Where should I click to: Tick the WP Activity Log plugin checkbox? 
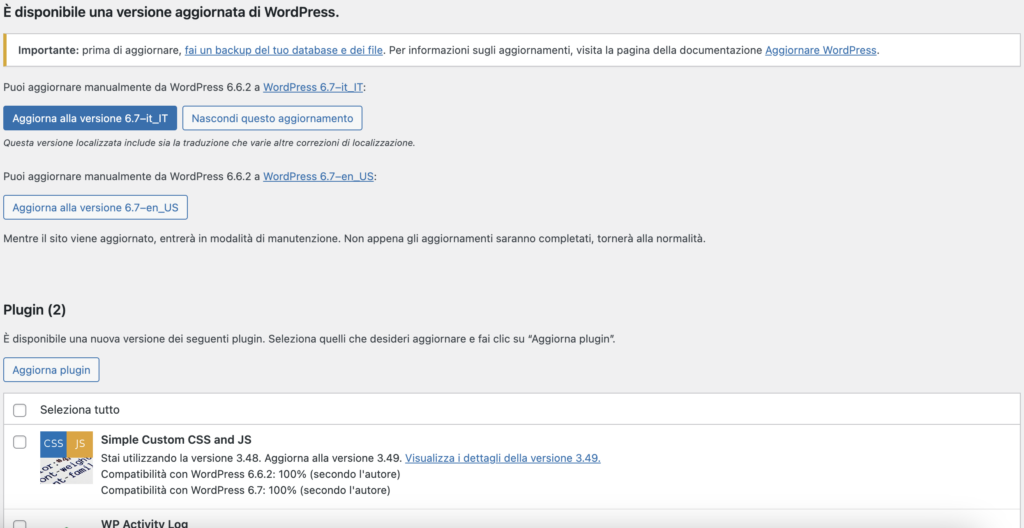pyautogui.click(x=20, y=524)
